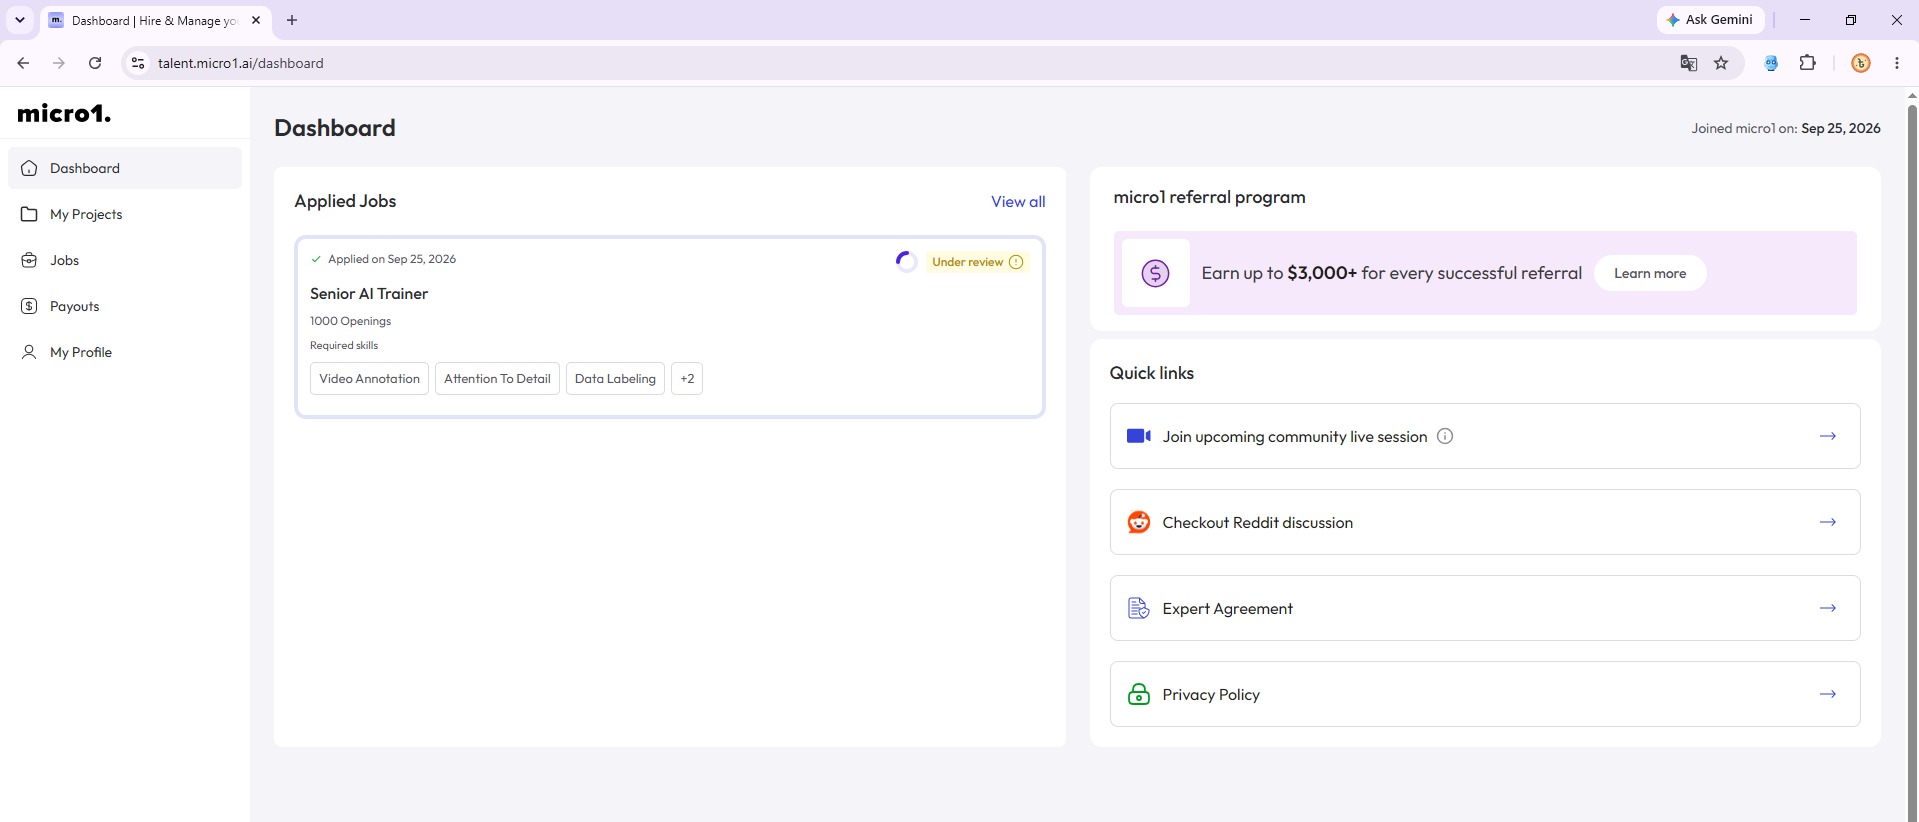The width and height of the screenshot is (1919, 822).
Task: Open Checkout Reddit discussion link
Action: pos(1485,522)
